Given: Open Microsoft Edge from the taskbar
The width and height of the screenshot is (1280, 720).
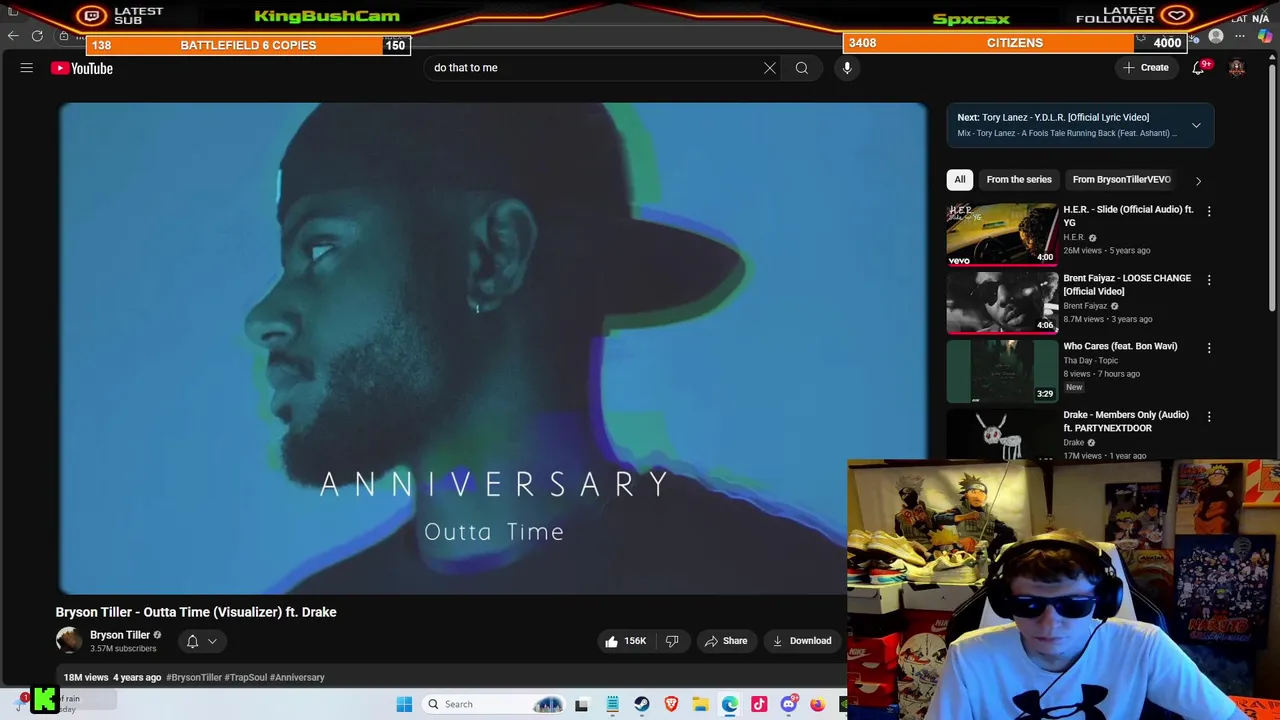Looking at the screenshot, I should tap(730, 704).
